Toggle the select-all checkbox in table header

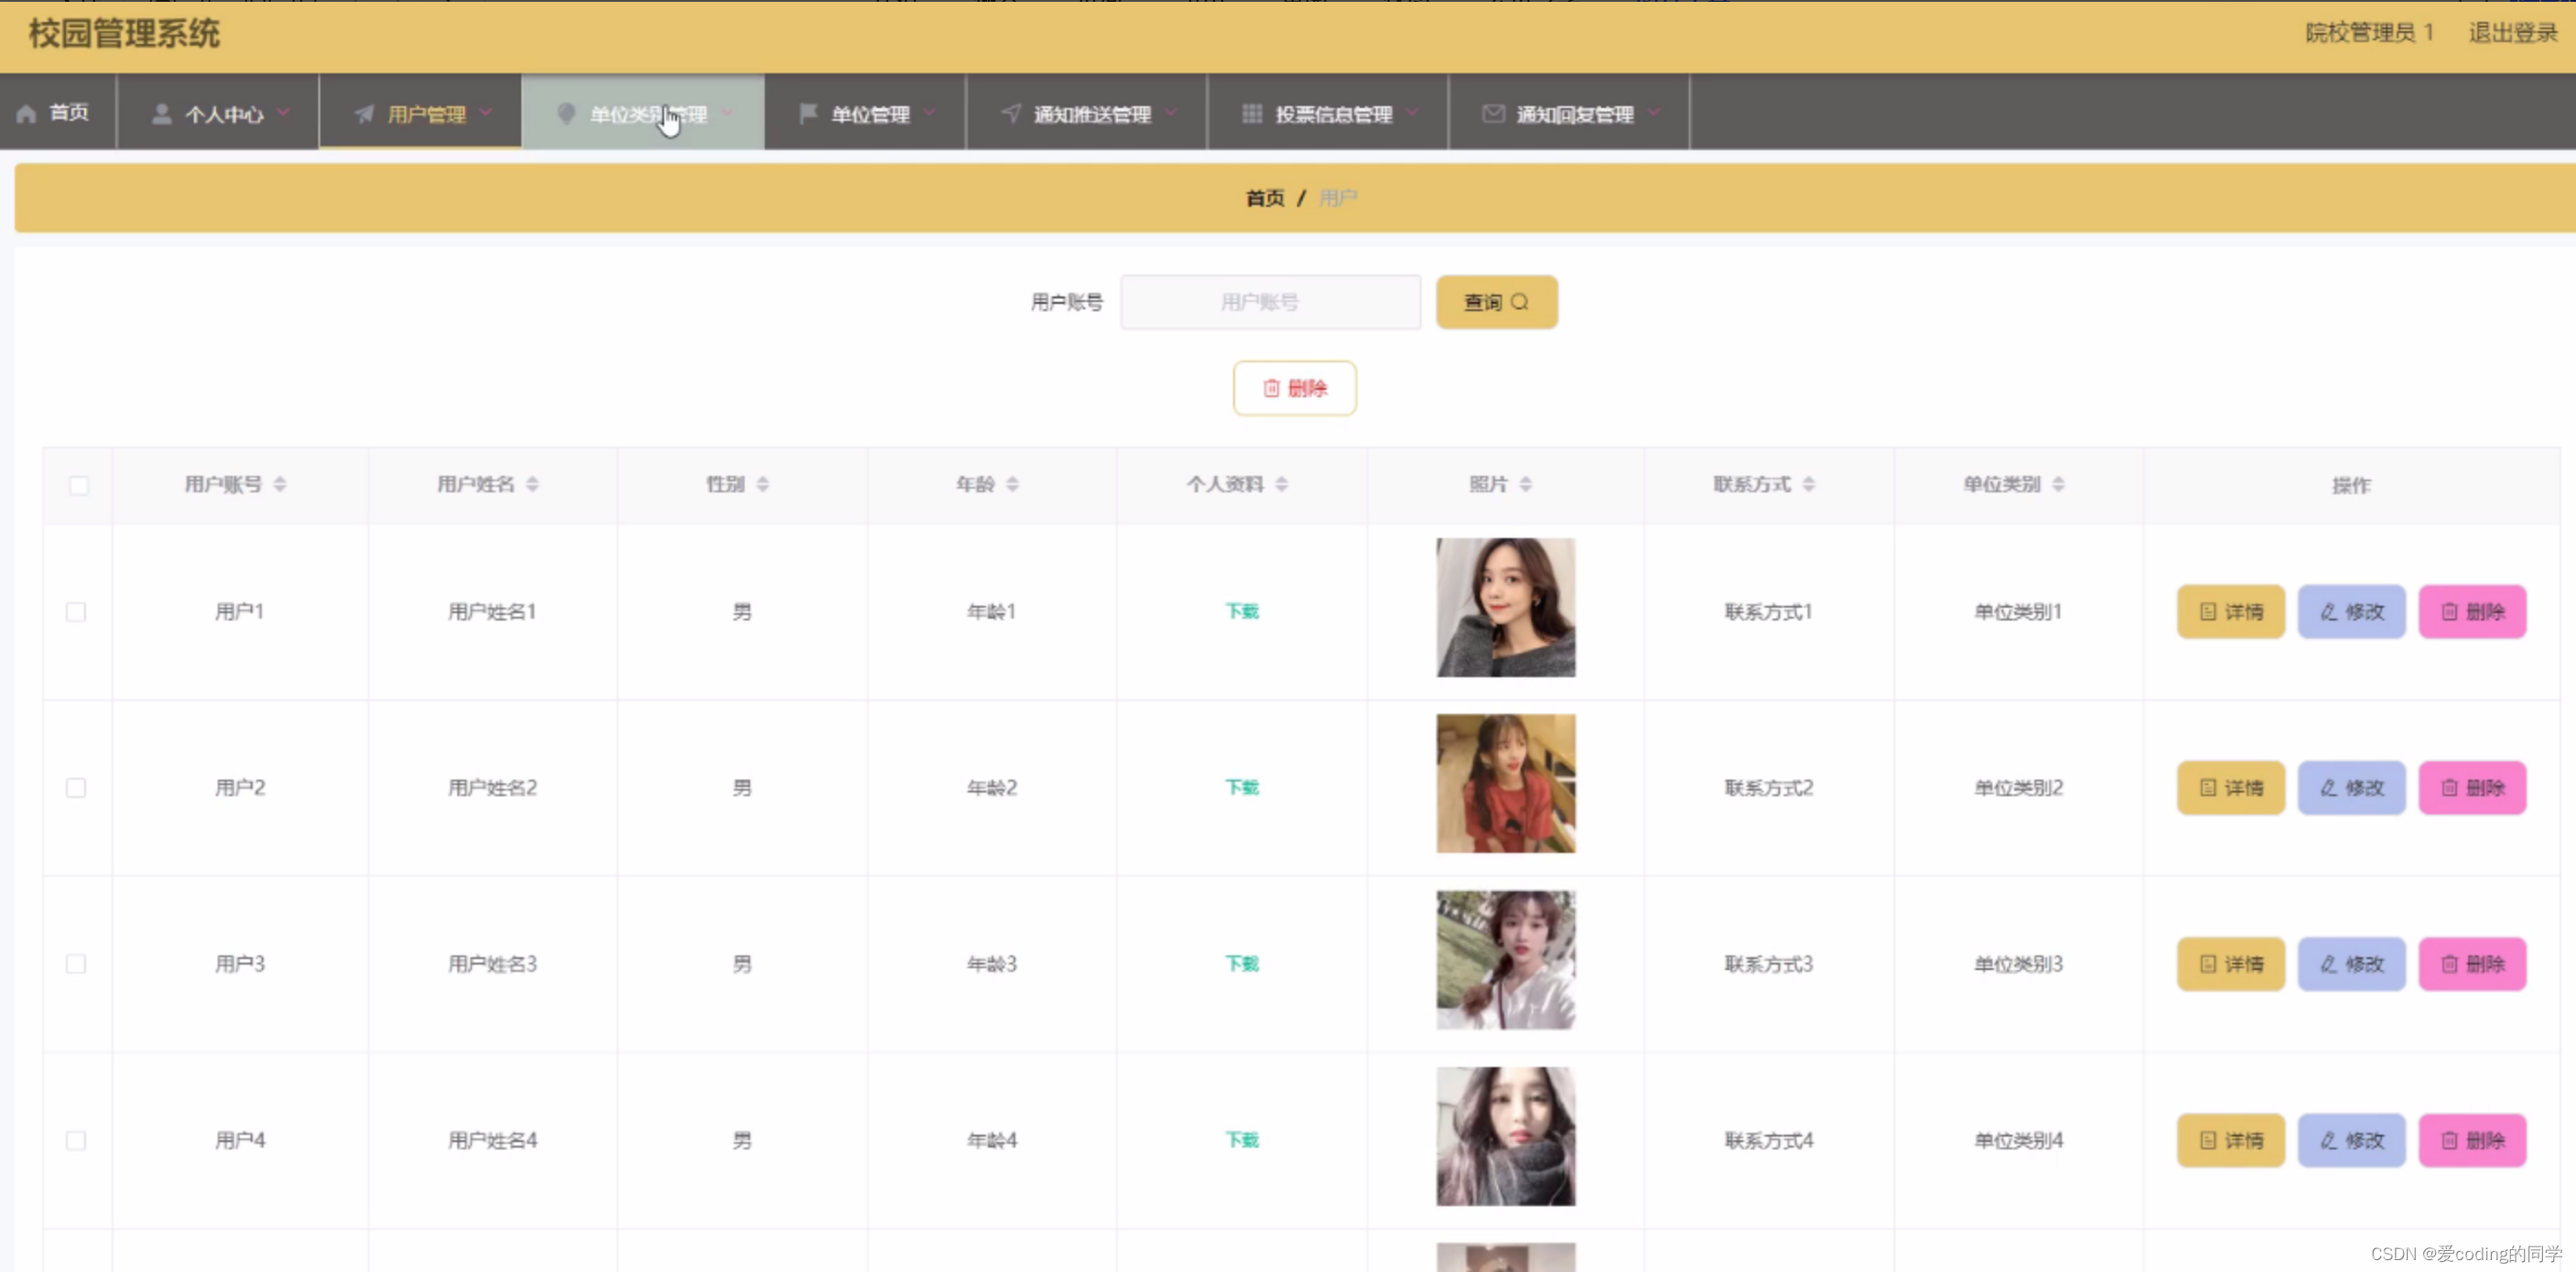coord(79,486)
